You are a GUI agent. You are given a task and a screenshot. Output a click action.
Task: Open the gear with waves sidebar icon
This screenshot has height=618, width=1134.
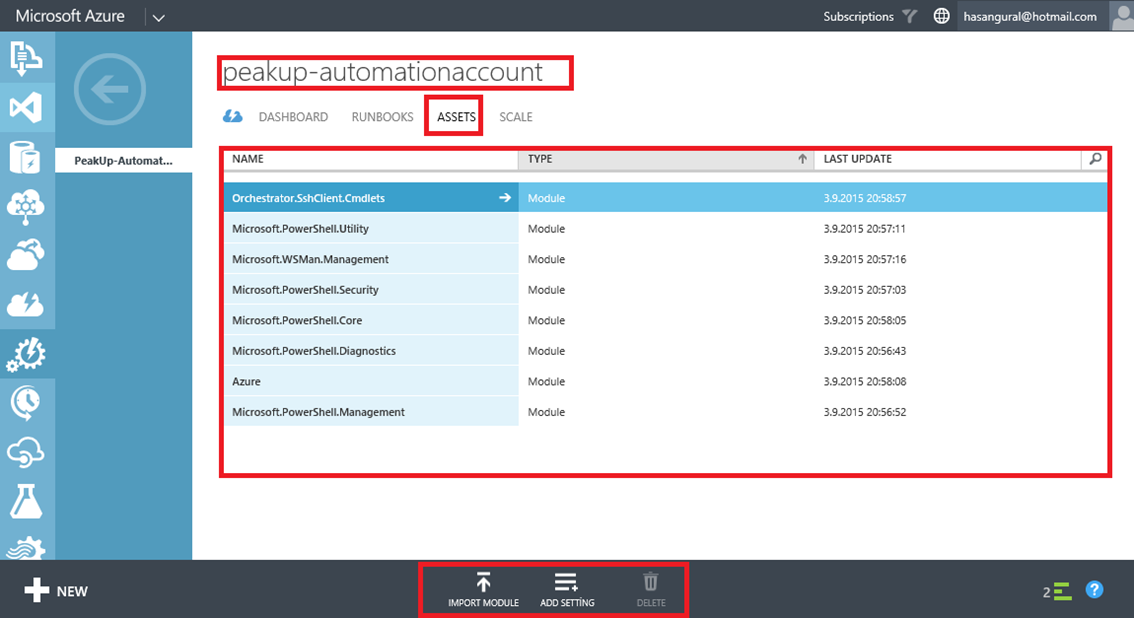26,548
